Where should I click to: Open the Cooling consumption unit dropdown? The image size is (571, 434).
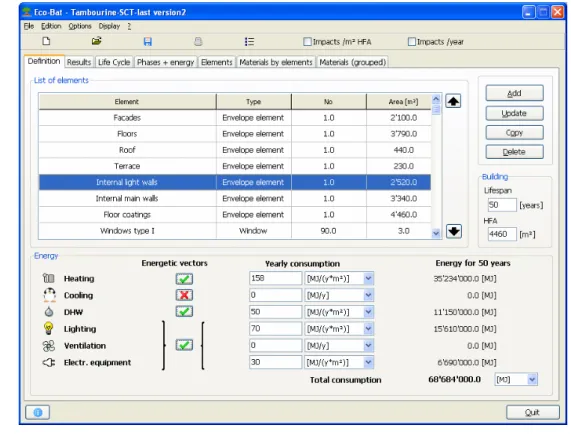click(368, 295)
